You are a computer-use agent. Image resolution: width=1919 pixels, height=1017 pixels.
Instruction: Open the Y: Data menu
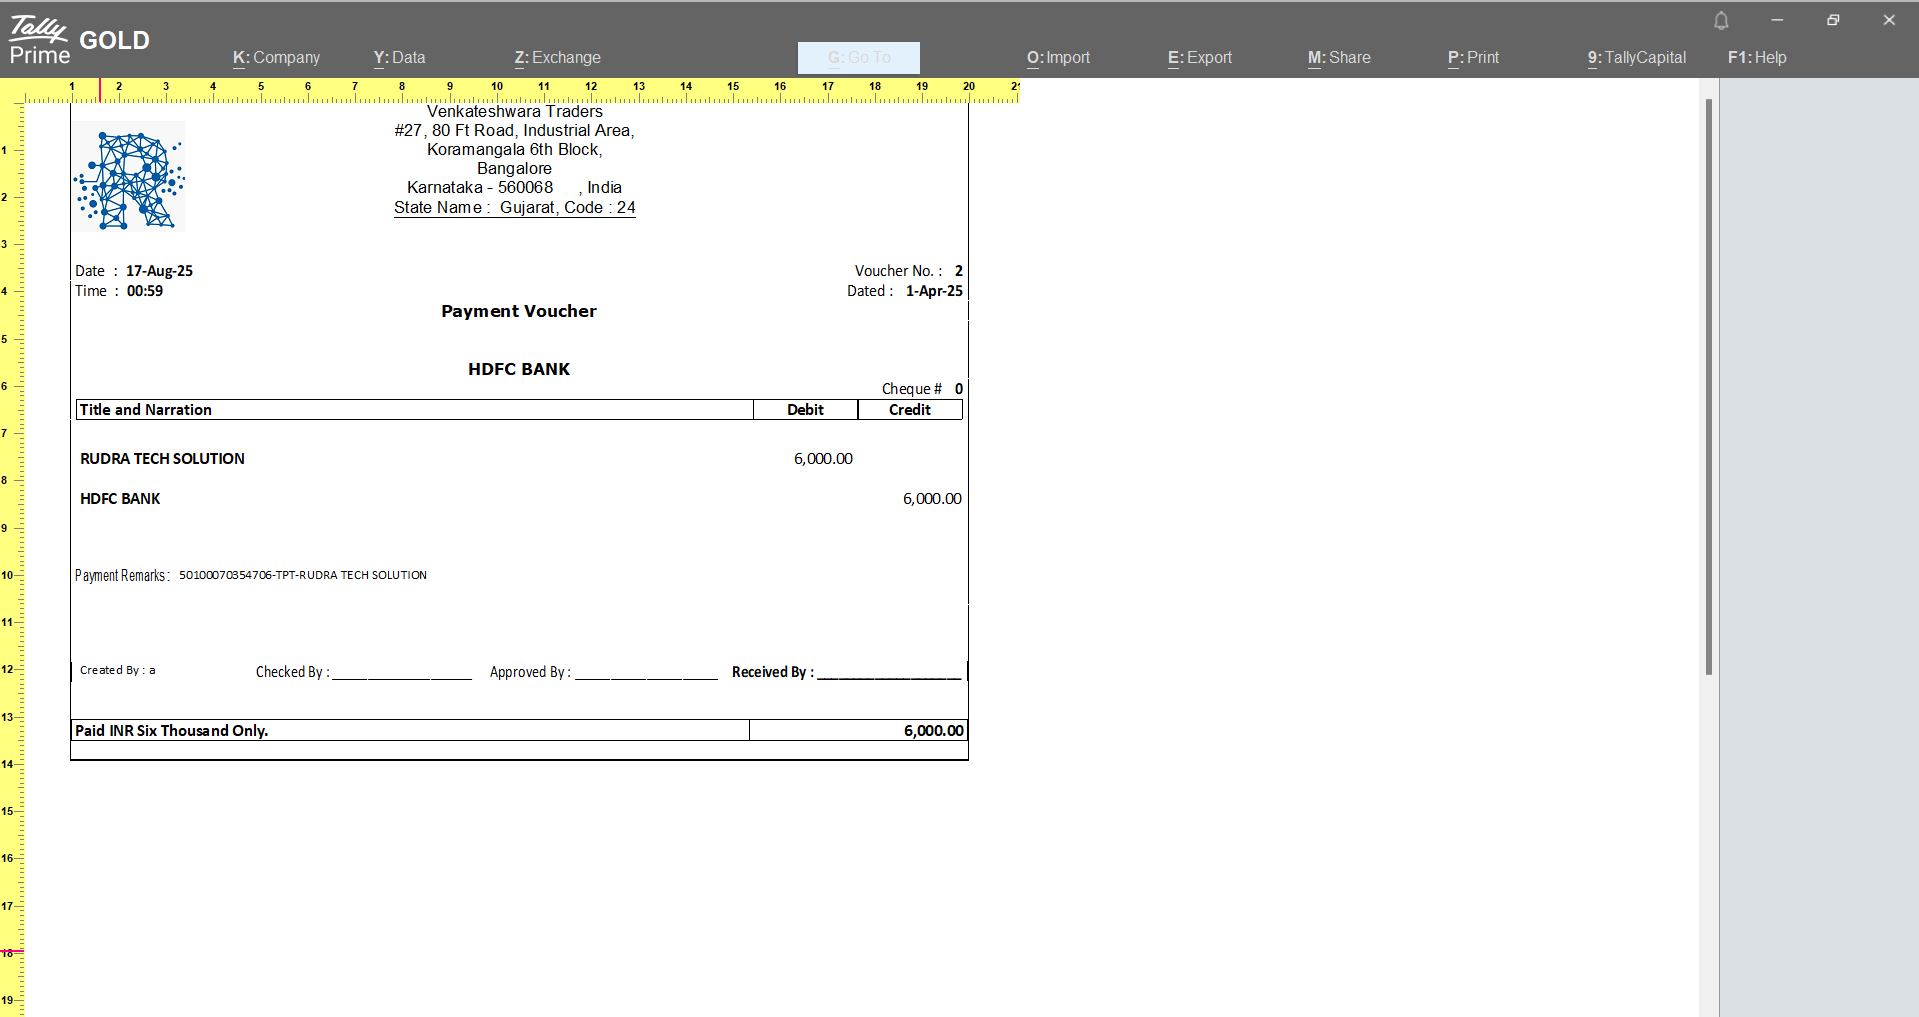(399, 58)
